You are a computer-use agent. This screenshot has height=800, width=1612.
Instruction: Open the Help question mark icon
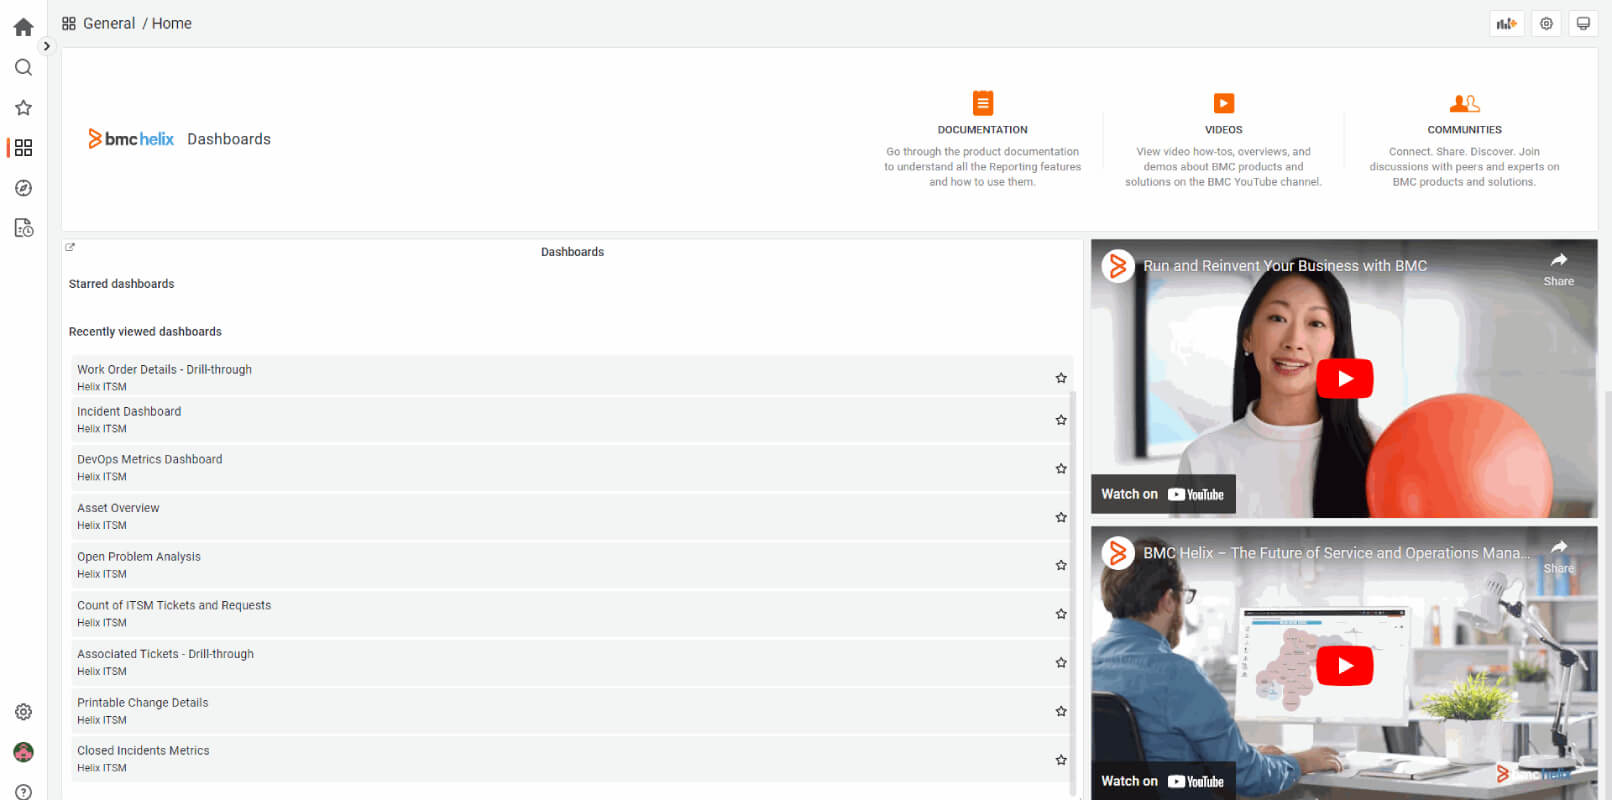23,792
